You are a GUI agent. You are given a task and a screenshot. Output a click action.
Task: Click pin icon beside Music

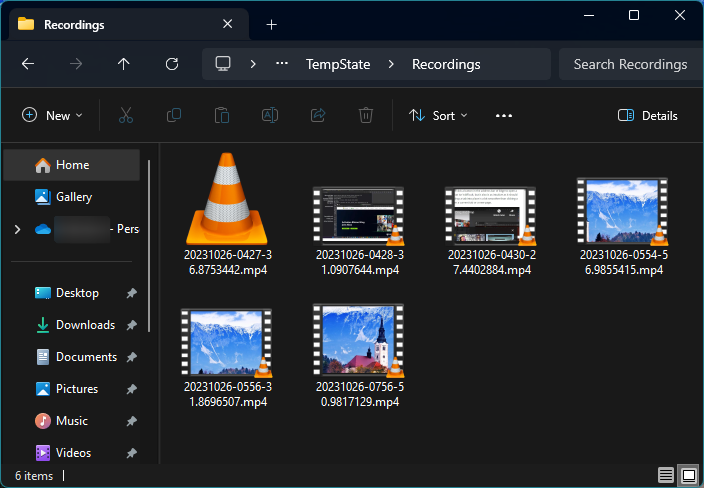[x=132, y=421]
